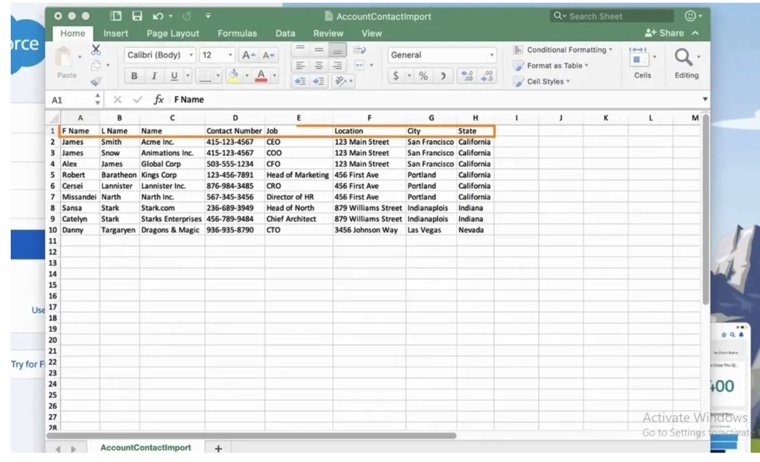This screenshot has width=760, height=462.
Task: Expand the formula bar arrow
Action: 705,99
